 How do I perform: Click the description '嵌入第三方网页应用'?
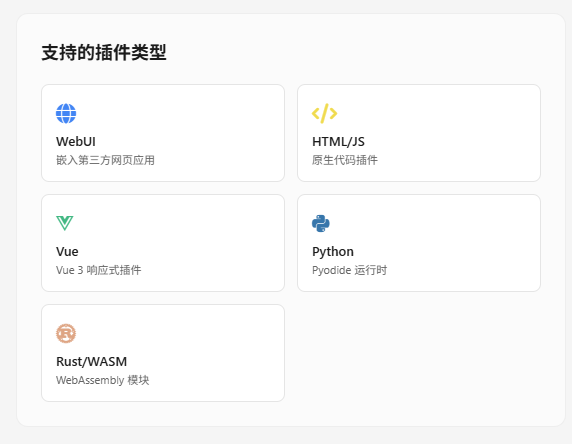105,160
